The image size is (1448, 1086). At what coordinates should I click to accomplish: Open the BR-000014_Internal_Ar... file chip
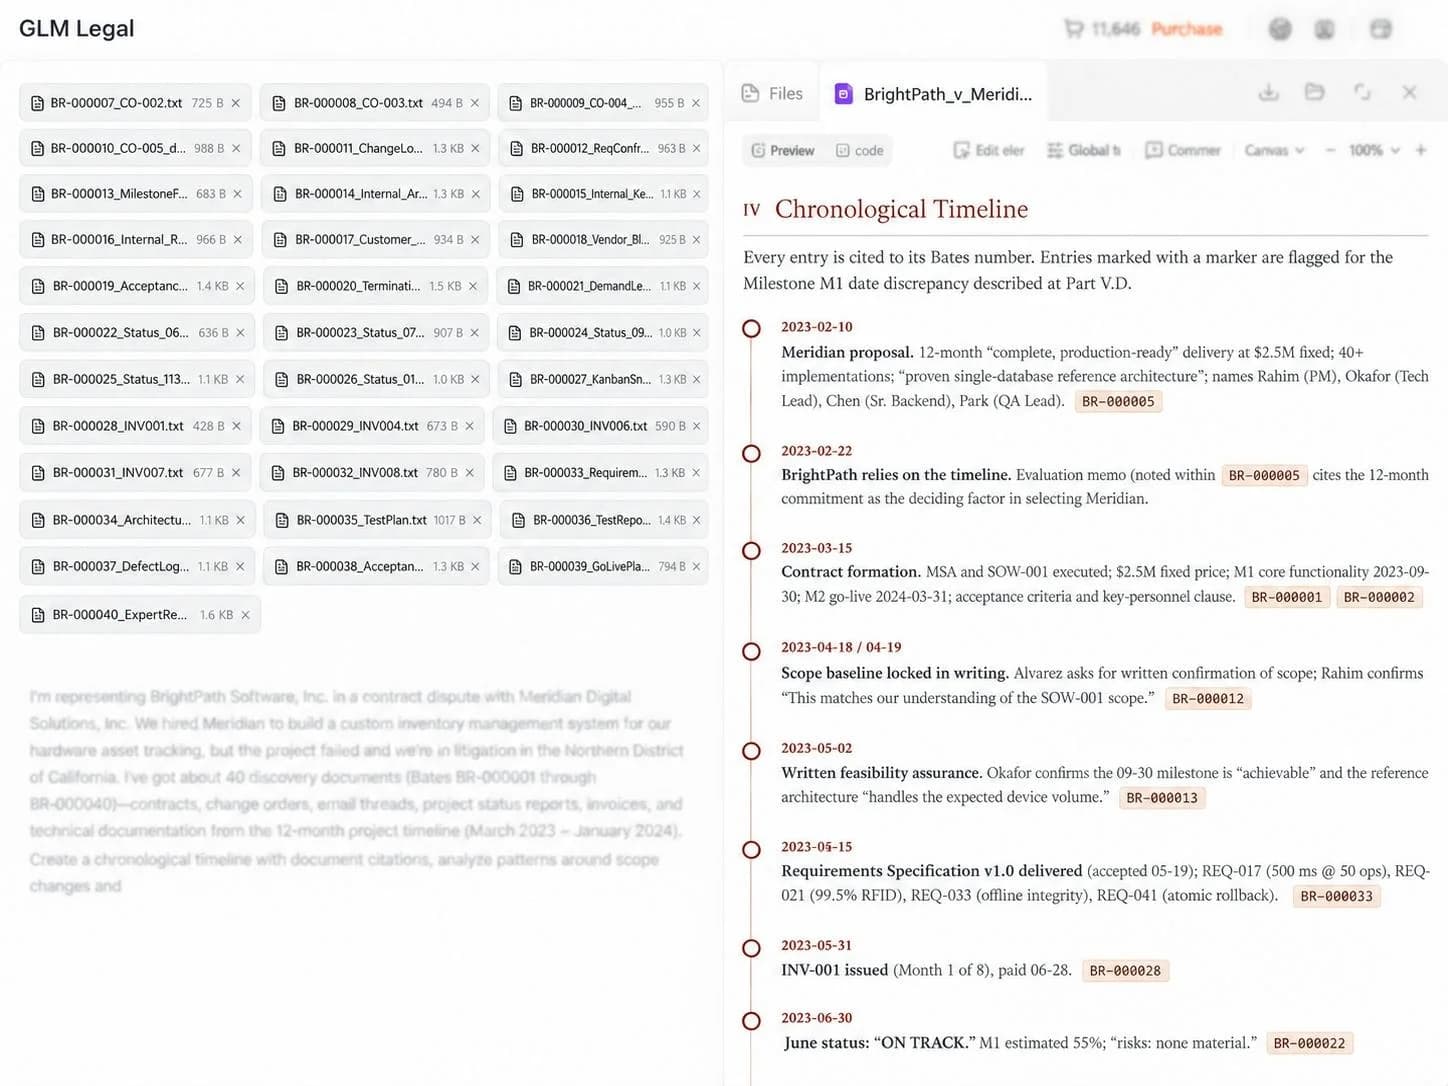click(376, 194)
